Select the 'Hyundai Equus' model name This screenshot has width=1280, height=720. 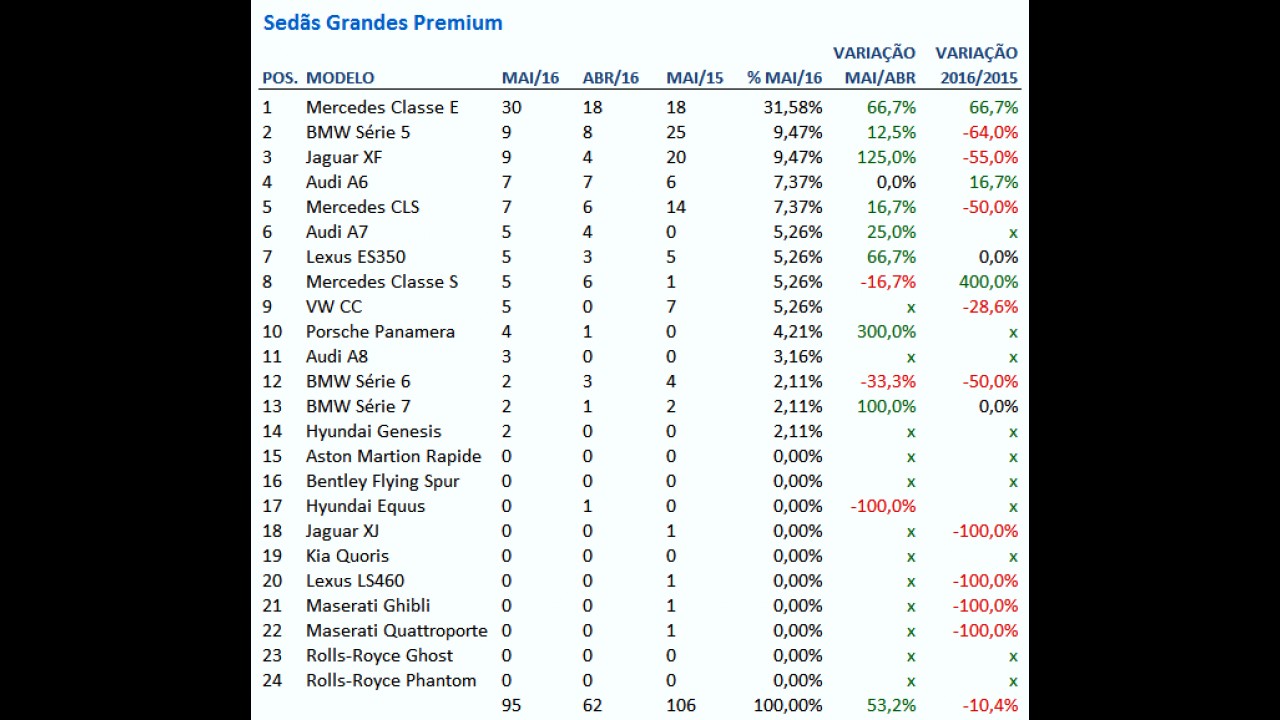click(x=366, y=507)
